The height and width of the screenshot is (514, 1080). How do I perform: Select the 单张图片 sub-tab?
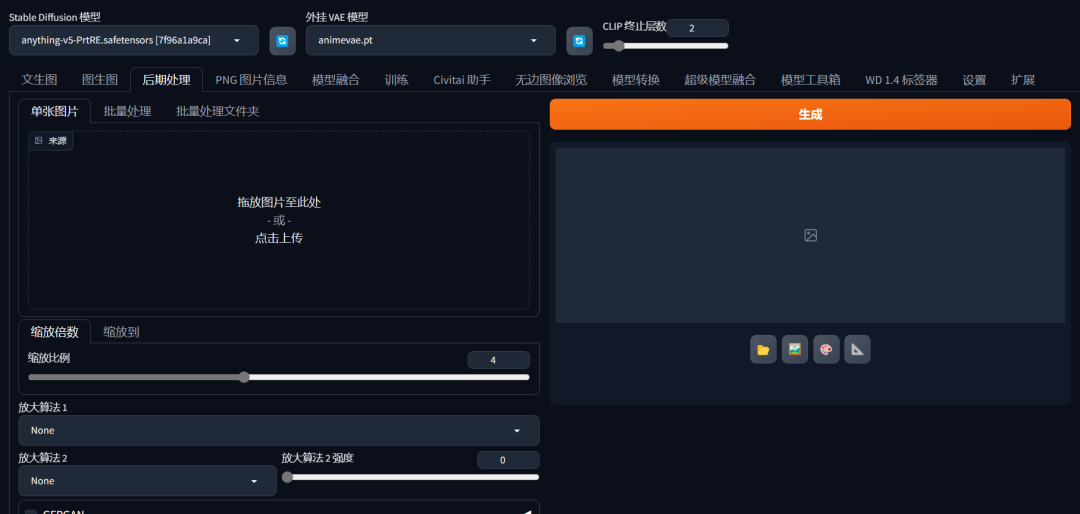click(x=54, y=111)
